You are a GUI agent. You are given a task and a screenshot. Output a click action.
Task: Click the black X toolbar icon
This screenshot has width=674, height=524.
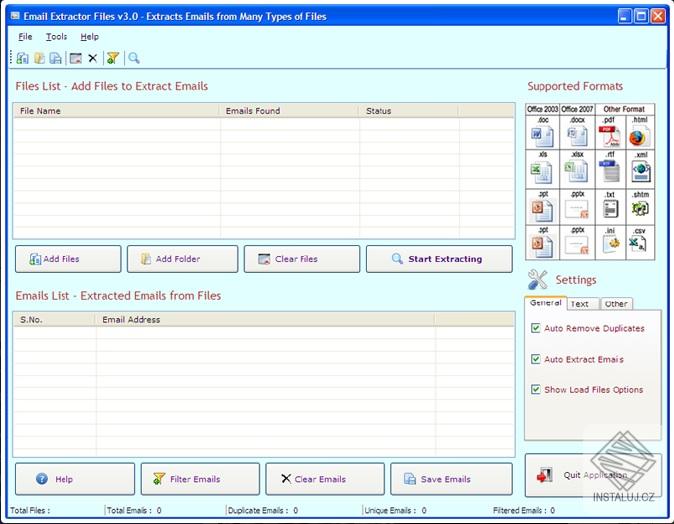click(x=92, y=58)
